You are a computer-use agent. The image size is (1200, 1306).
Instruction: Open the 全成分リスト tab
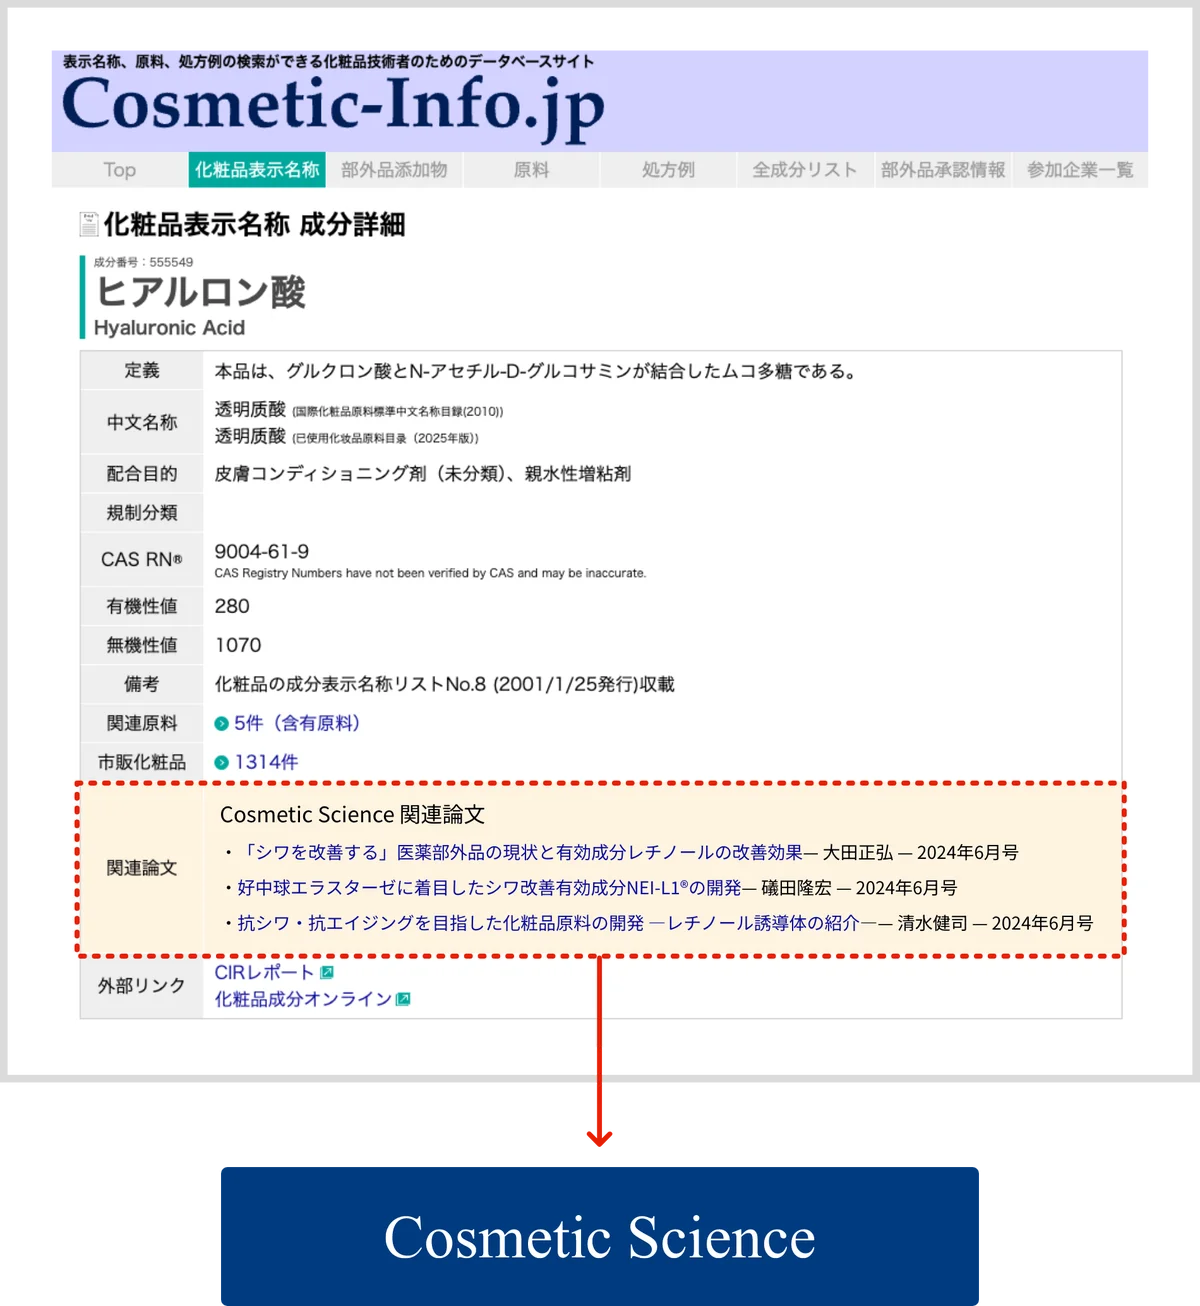(805, 170)
